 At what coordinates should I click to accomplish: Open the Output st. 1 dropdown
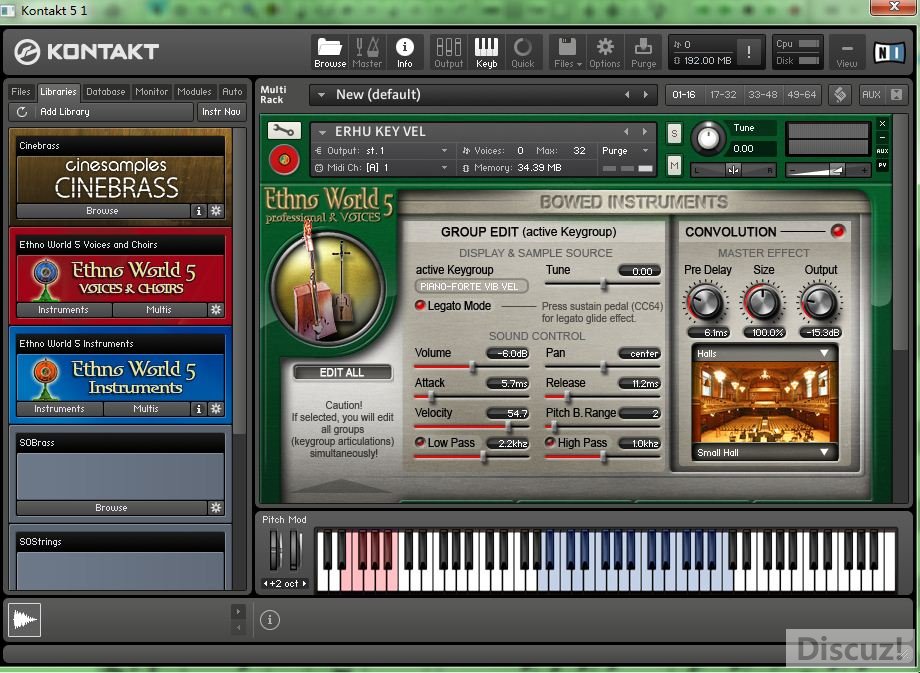pyautogui.click(x=444, y=151)
